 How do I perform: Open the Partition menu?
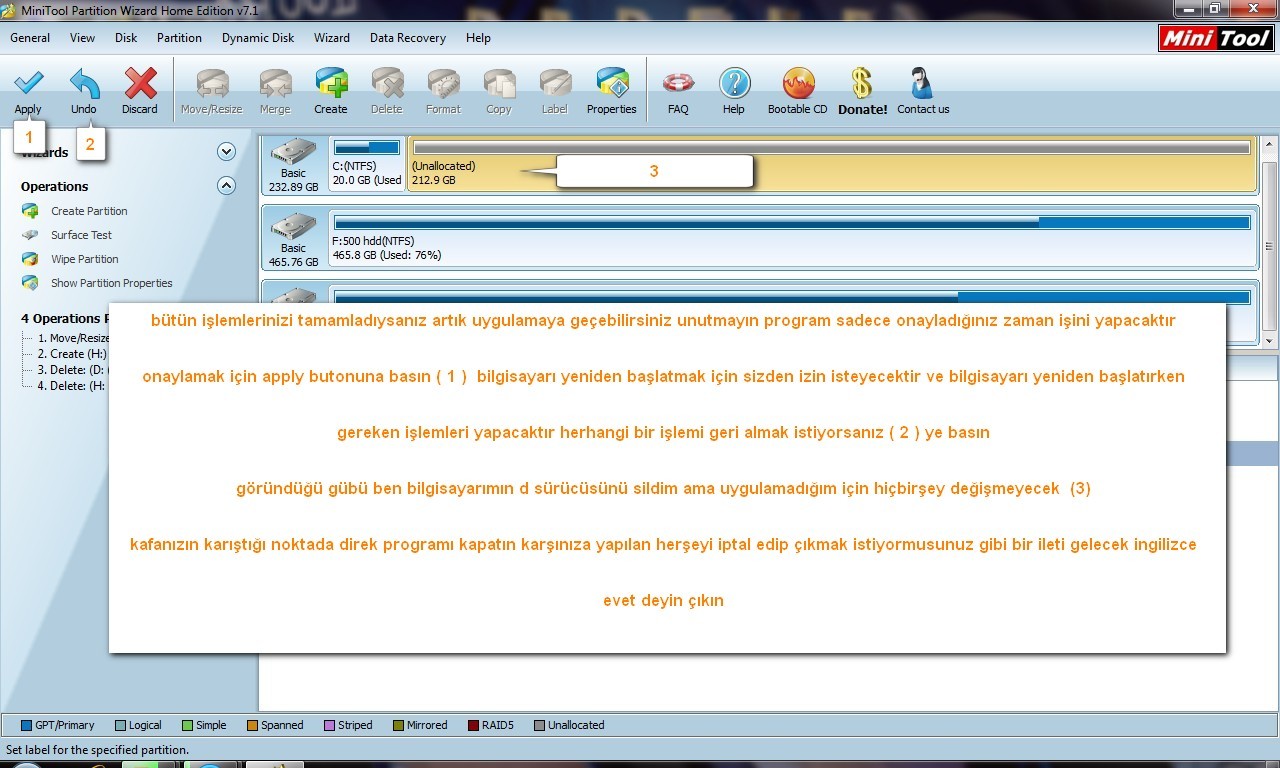pos(179,38)
